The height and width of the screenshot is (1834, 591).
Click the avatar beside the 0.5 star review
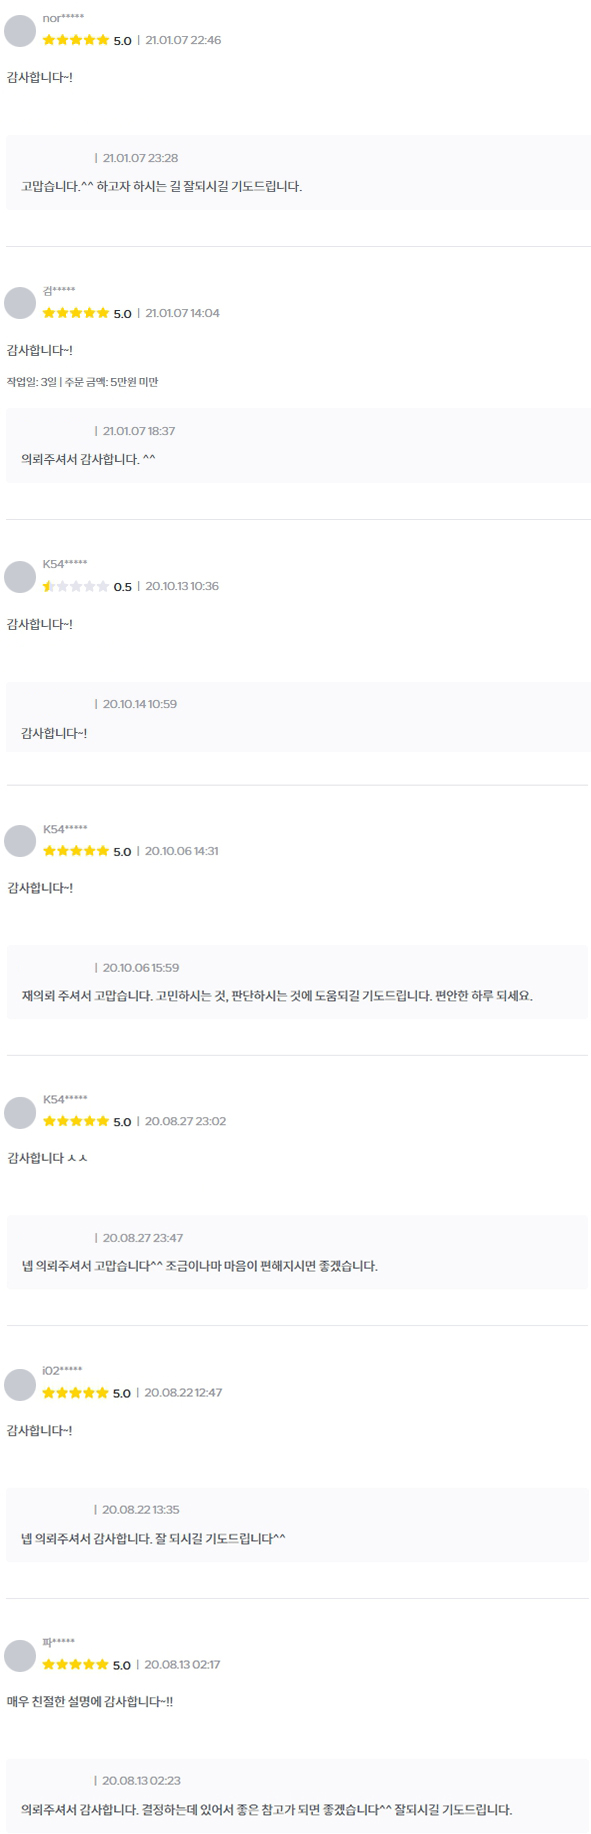coord(20,576)
